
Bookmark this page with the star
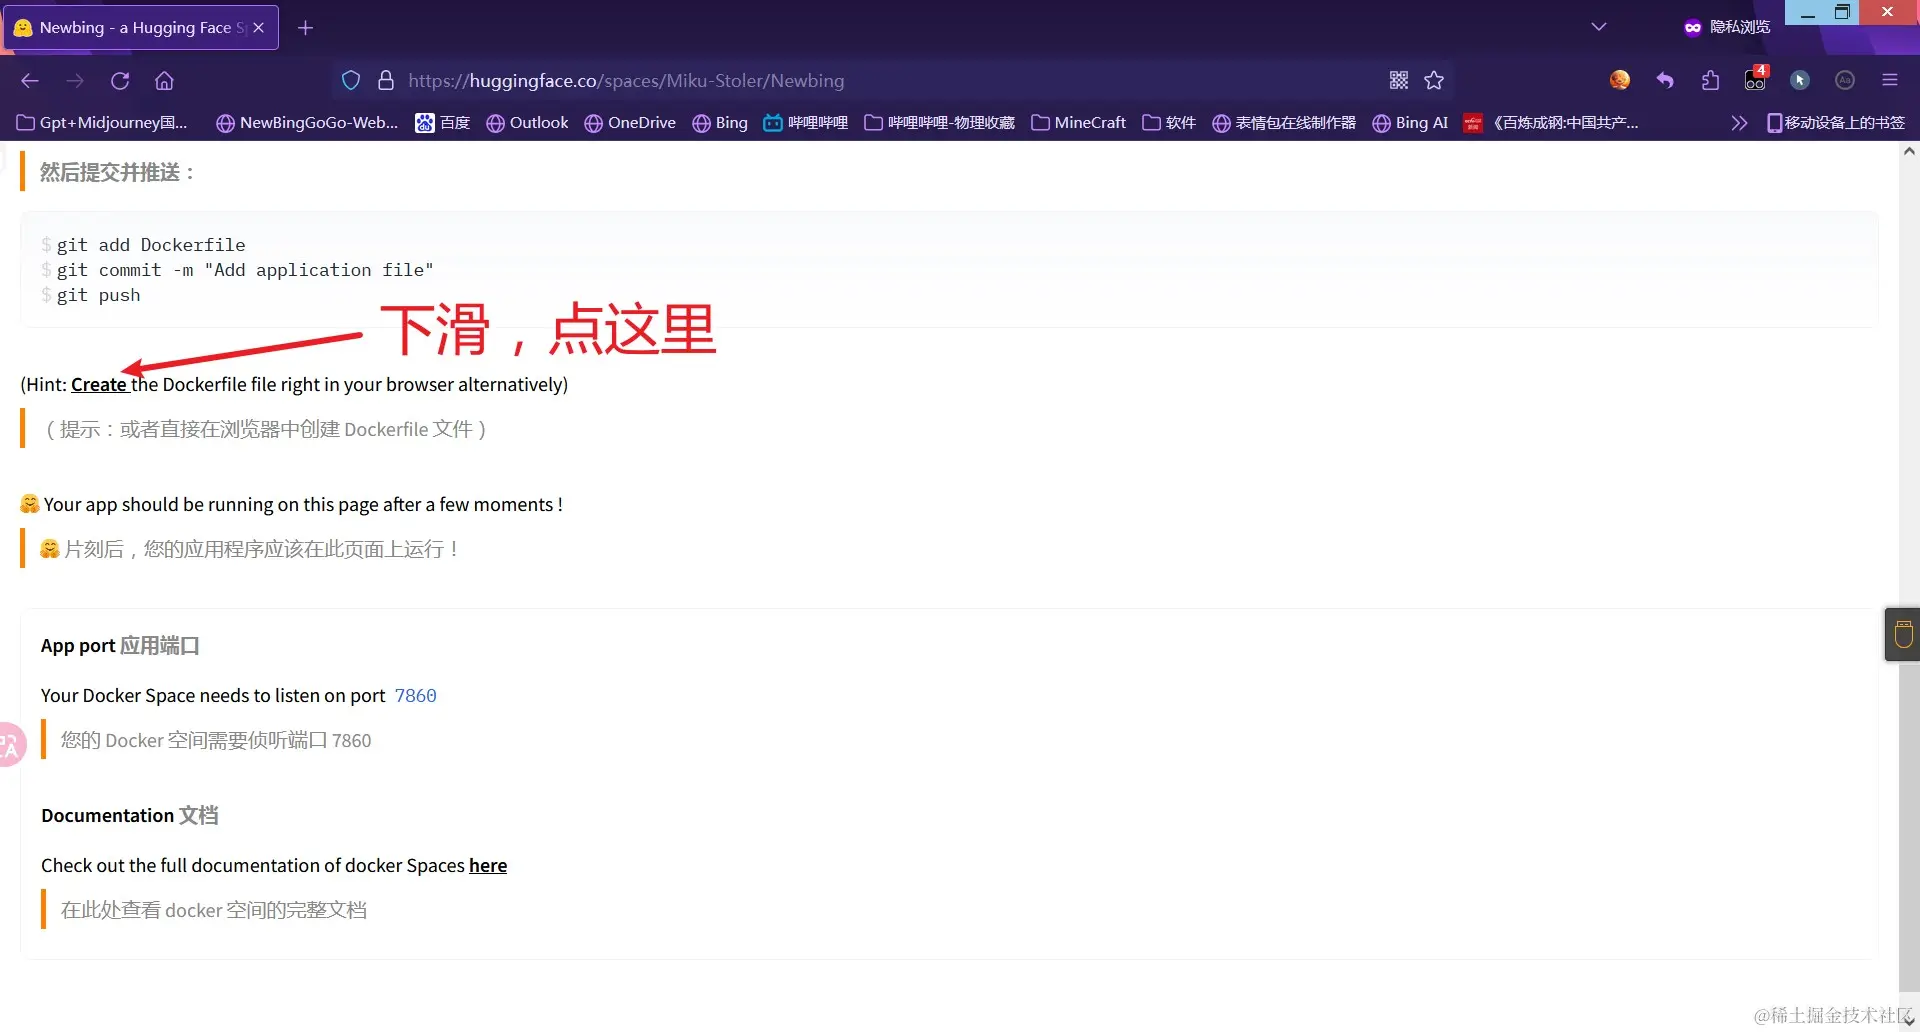pos(1434,81)
